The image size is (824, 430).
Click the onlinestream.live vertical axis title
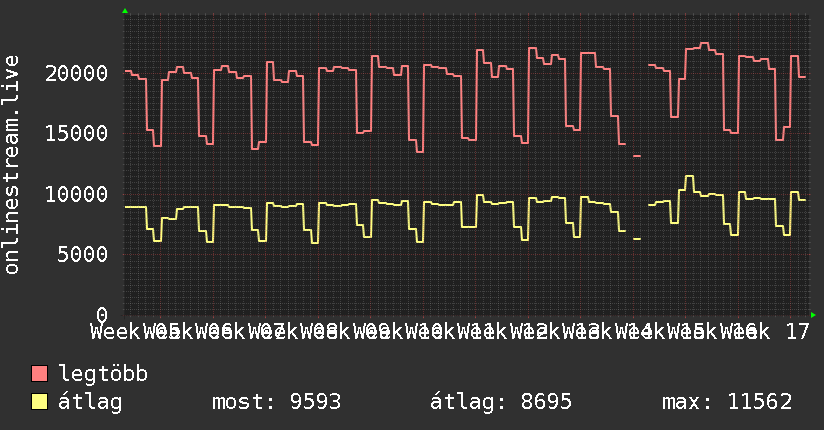click(x=11, y=165)
